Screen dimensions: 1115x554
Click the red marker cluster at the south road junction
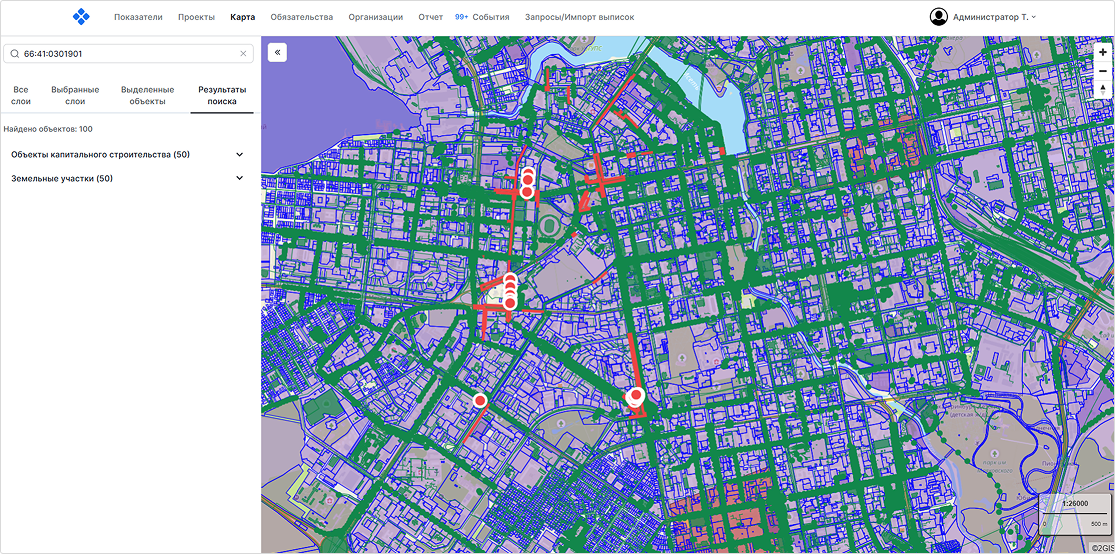click(635, 398)
